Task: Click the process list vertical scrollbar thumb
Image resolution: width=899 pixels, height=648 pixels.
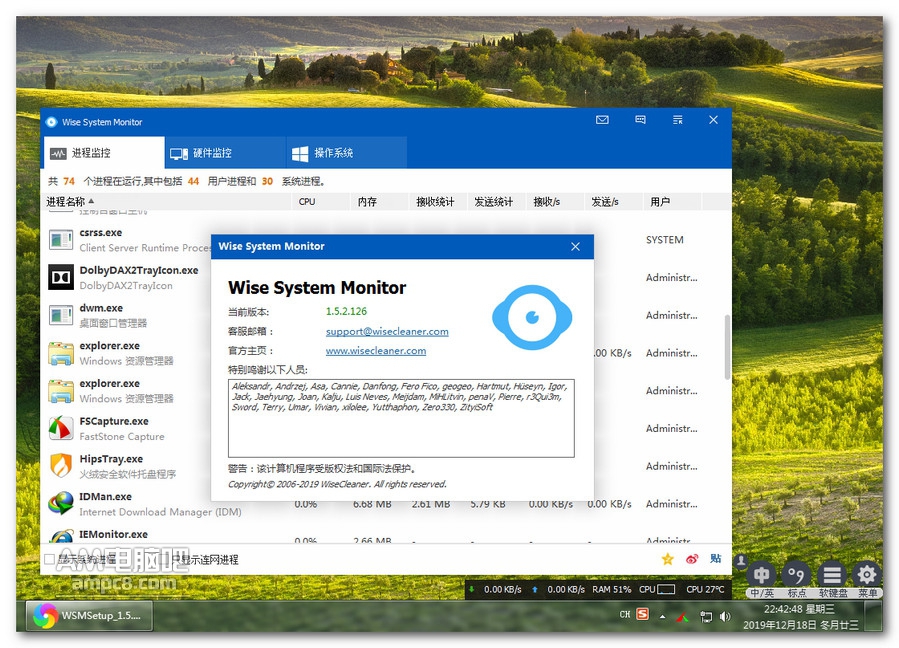Action: tap(728, 346)
